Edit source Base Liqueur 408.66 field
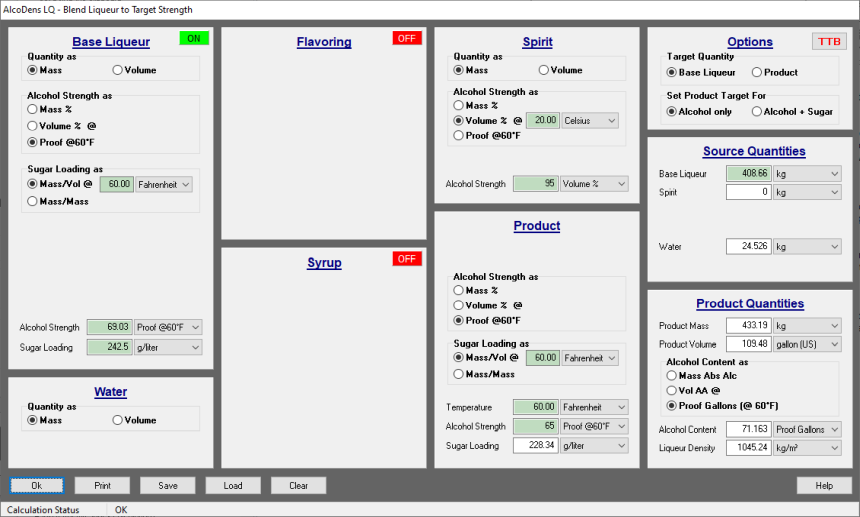This screenshot has height=517, width=860. [749, 174]
